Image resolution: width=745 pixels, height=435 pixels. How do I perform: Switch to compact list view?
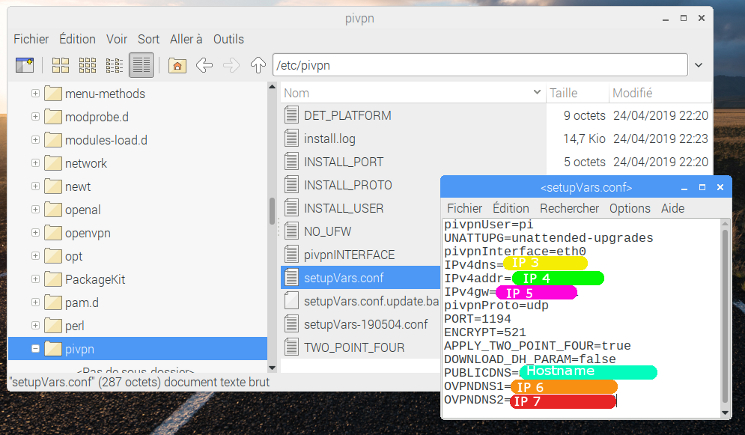(x=114, y=65)
